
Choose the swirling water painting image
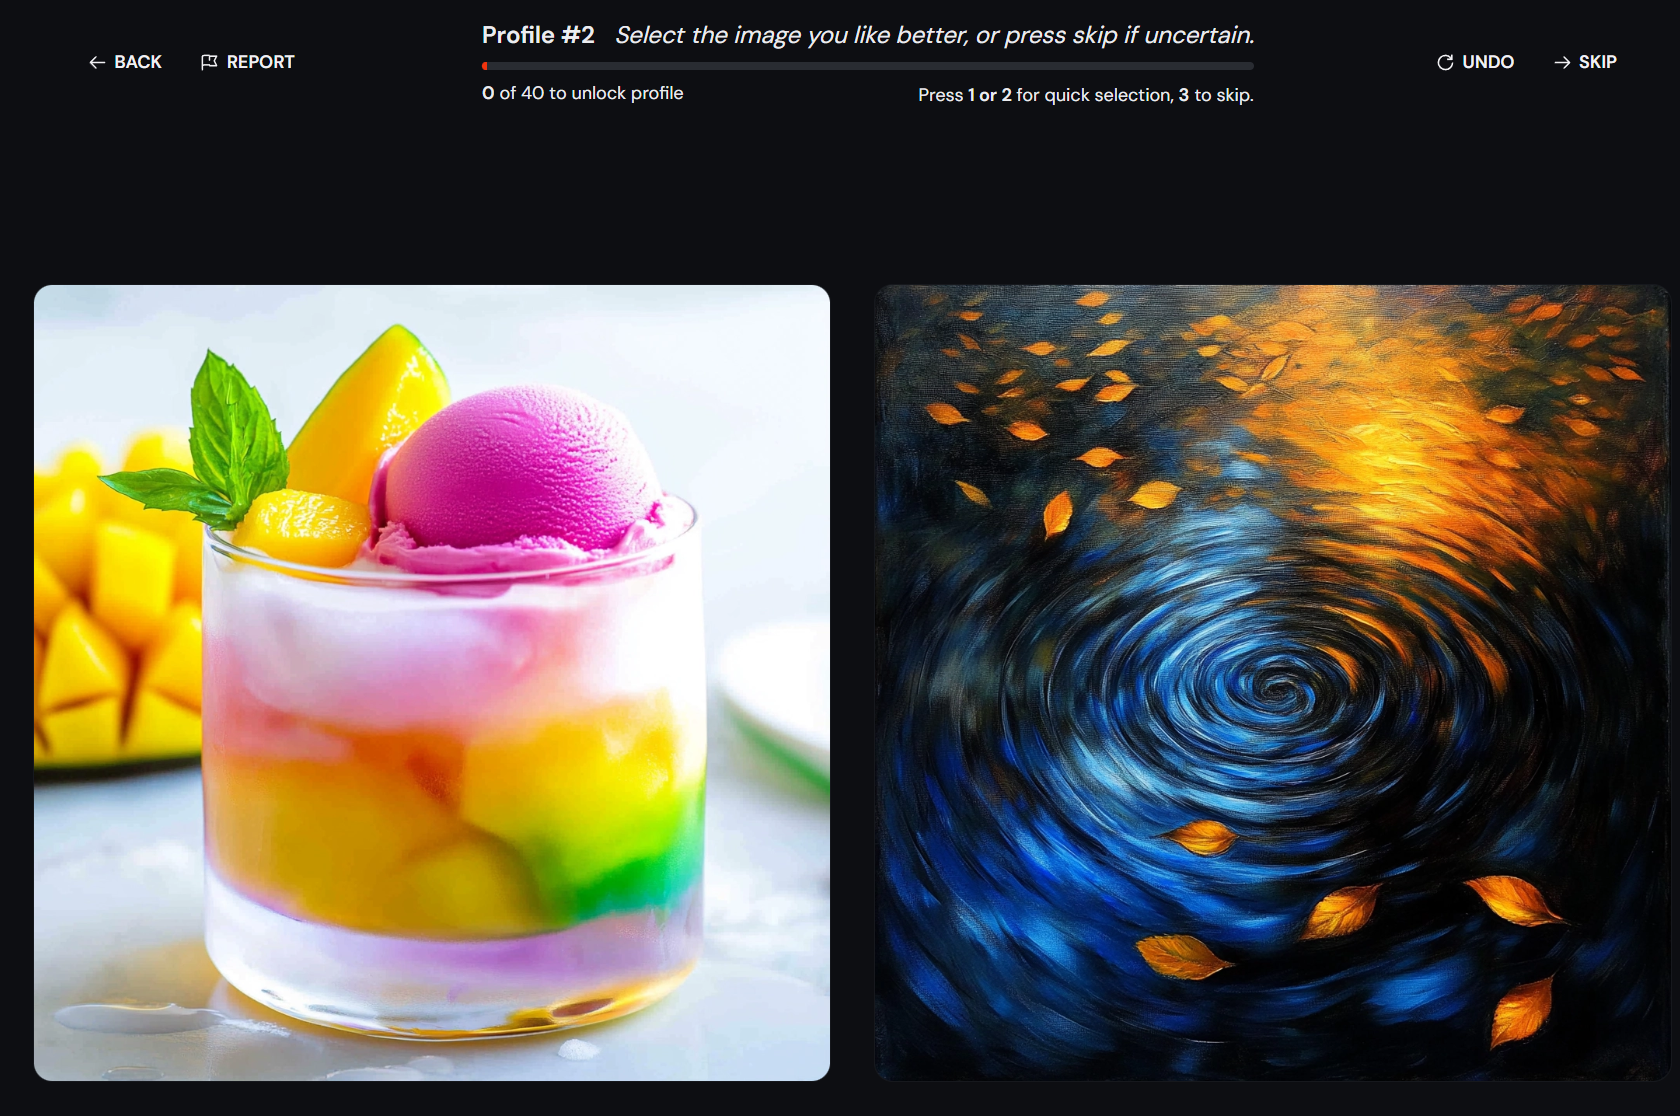[x=1272, y=683]
